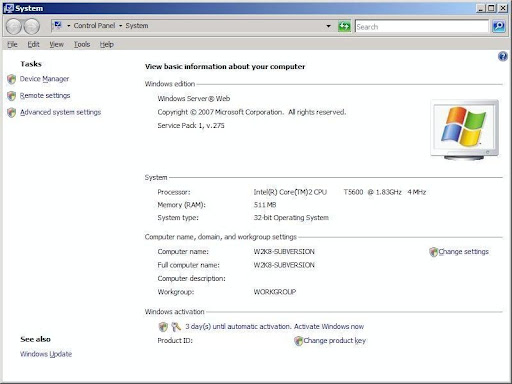Click the Computer name value W2K8-SUBVERSION

tap(284, 252)
